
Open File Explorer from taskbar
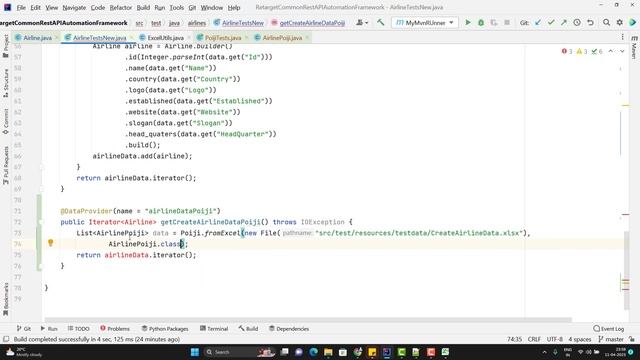(328, 352)
